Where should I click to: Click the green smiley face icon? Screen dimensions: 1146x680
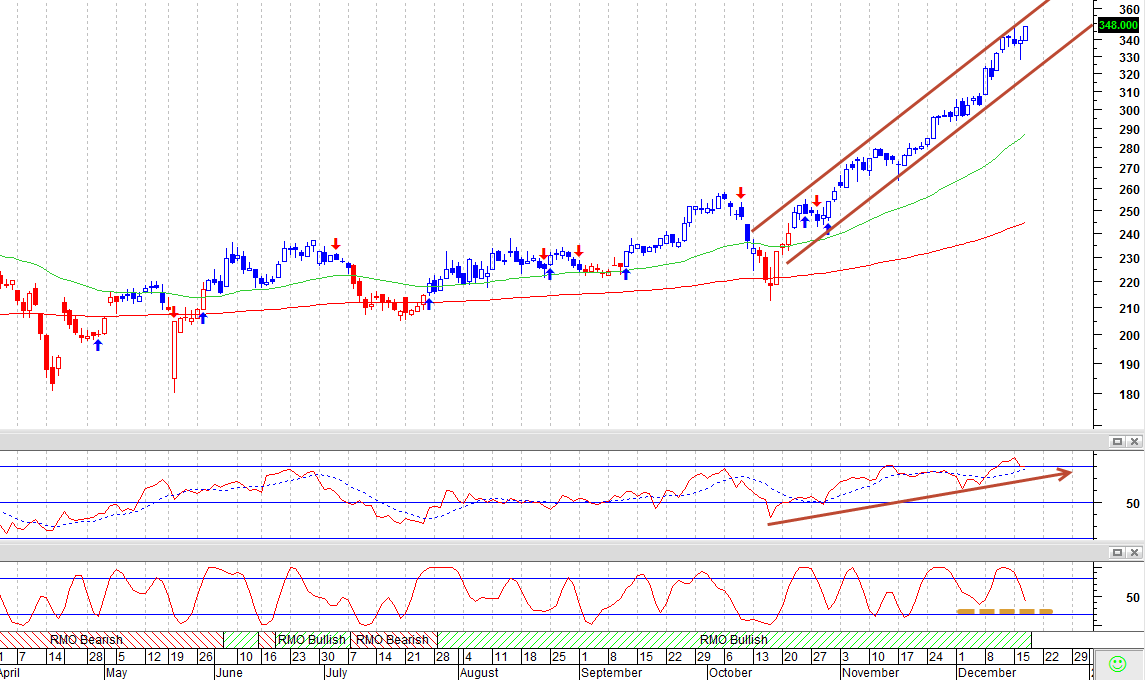(1117, 664)
